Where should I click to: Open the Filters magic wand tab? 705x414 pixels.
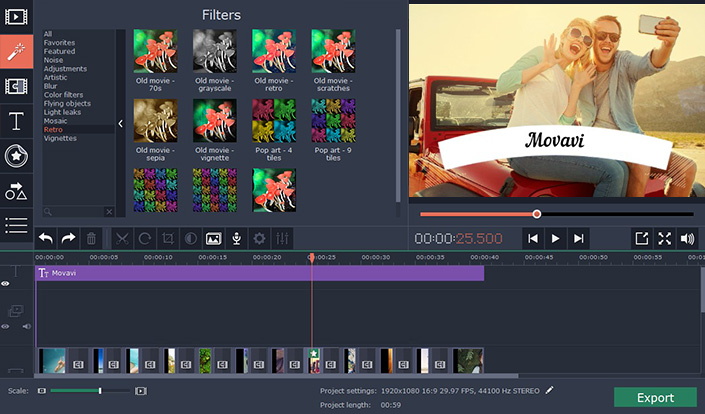pyautogui.click(x=16, y=52)
